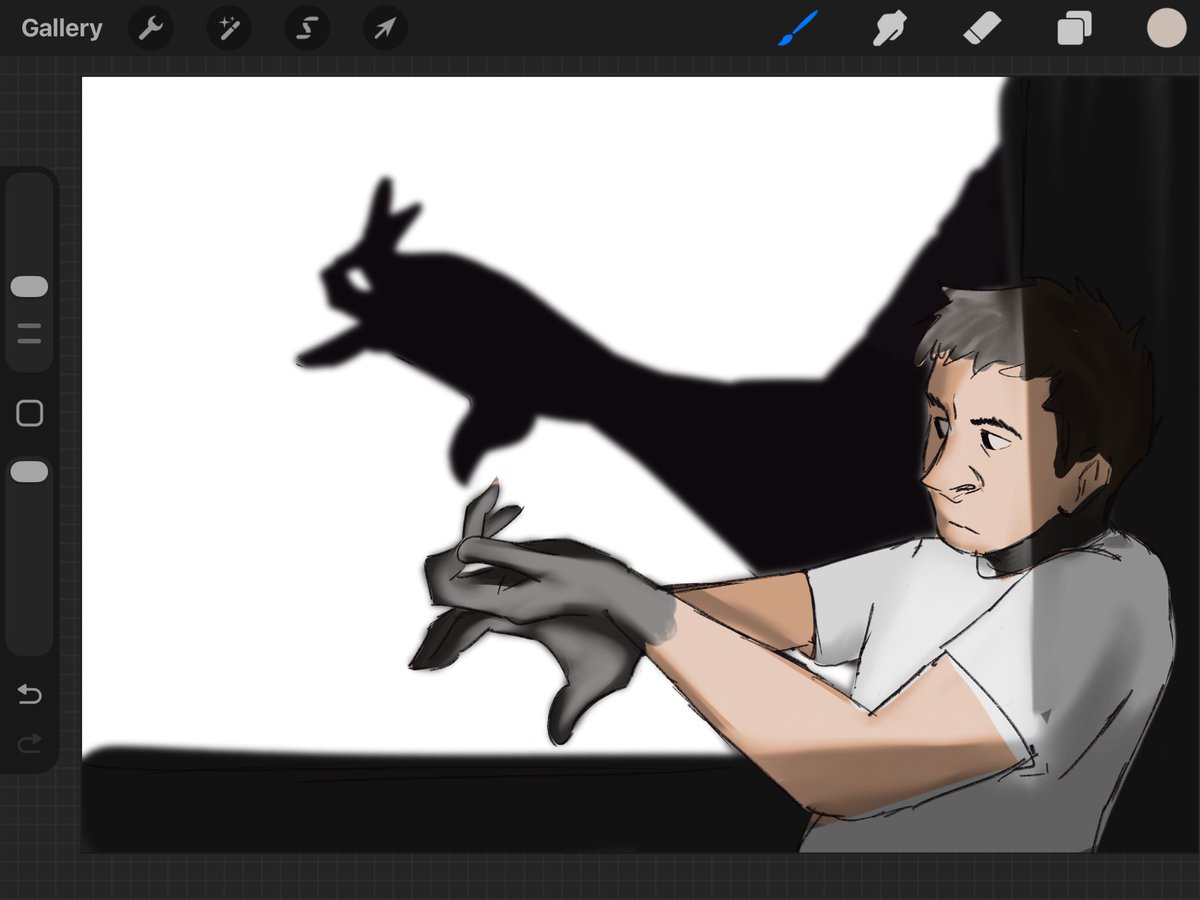Activate the Transform arrow tool
The image size is (1200, 900).
[x=385, y=29]
